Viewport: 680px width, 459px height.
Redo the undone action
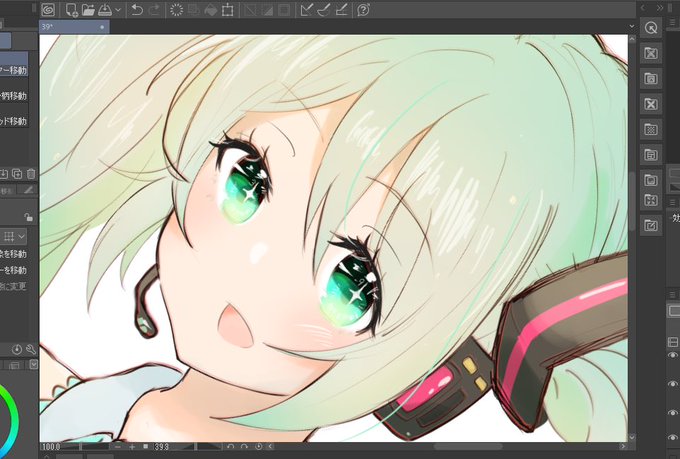pyautogui.click(x=154, y=10)
